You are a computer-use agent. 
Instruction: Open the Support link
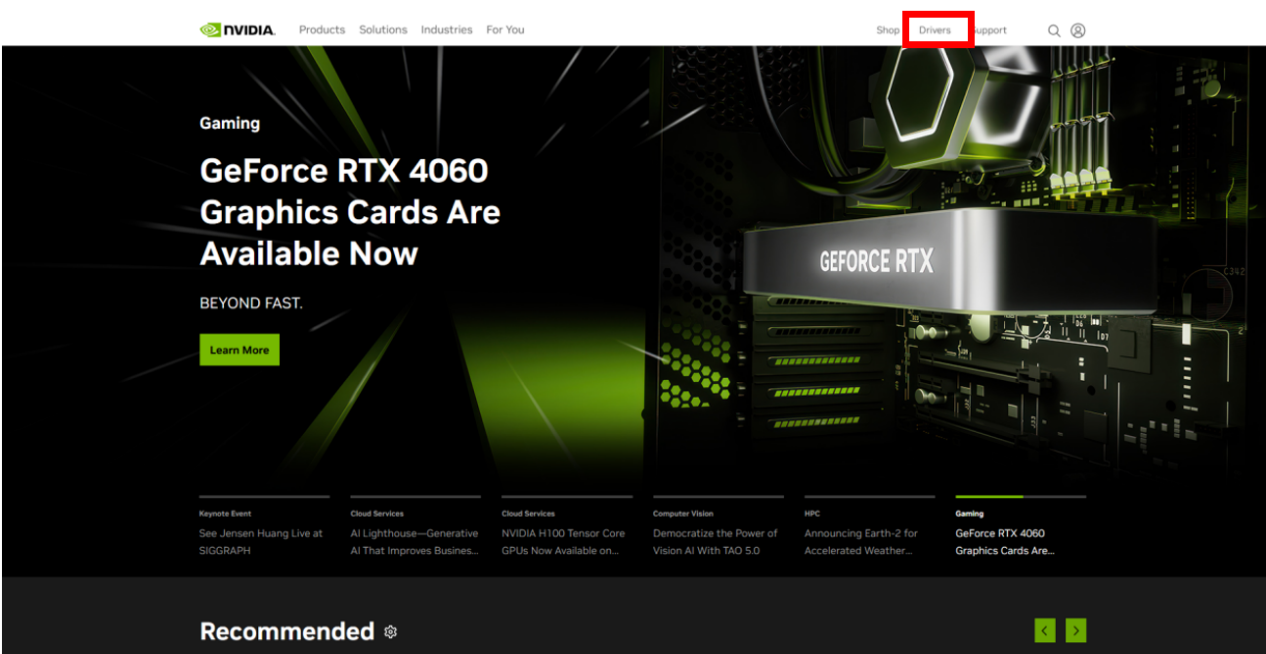[x=990, y=30]
